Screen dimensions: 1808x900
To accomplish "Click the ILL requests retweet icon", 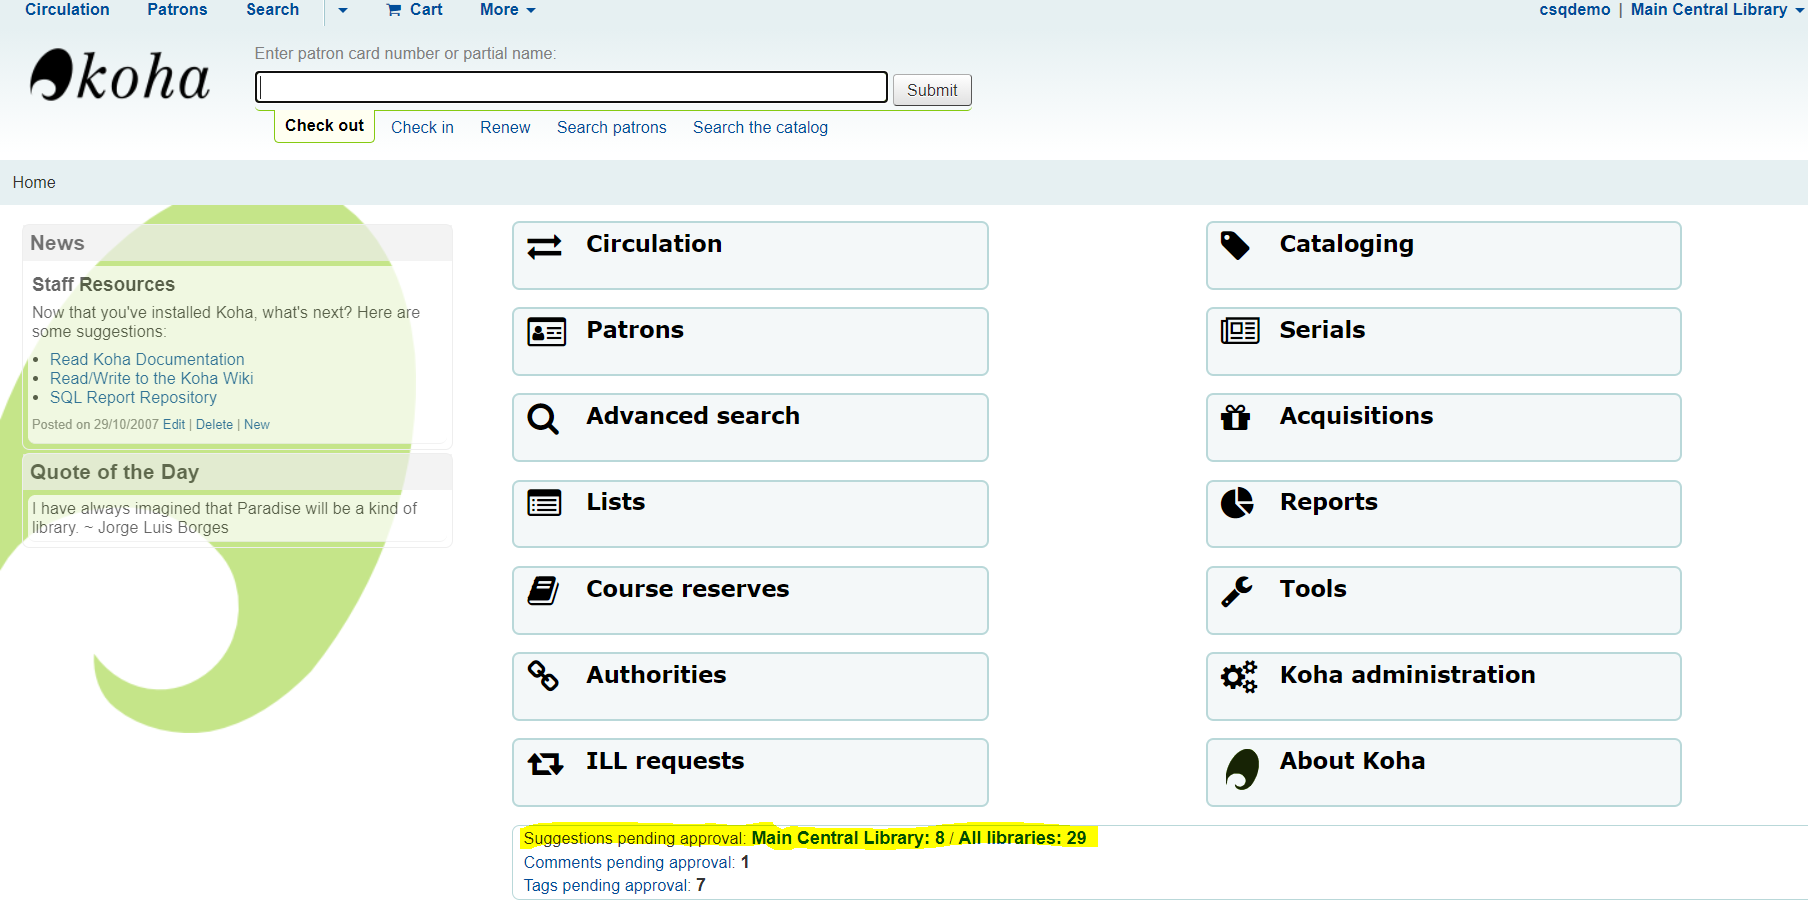I will point(546,764).
